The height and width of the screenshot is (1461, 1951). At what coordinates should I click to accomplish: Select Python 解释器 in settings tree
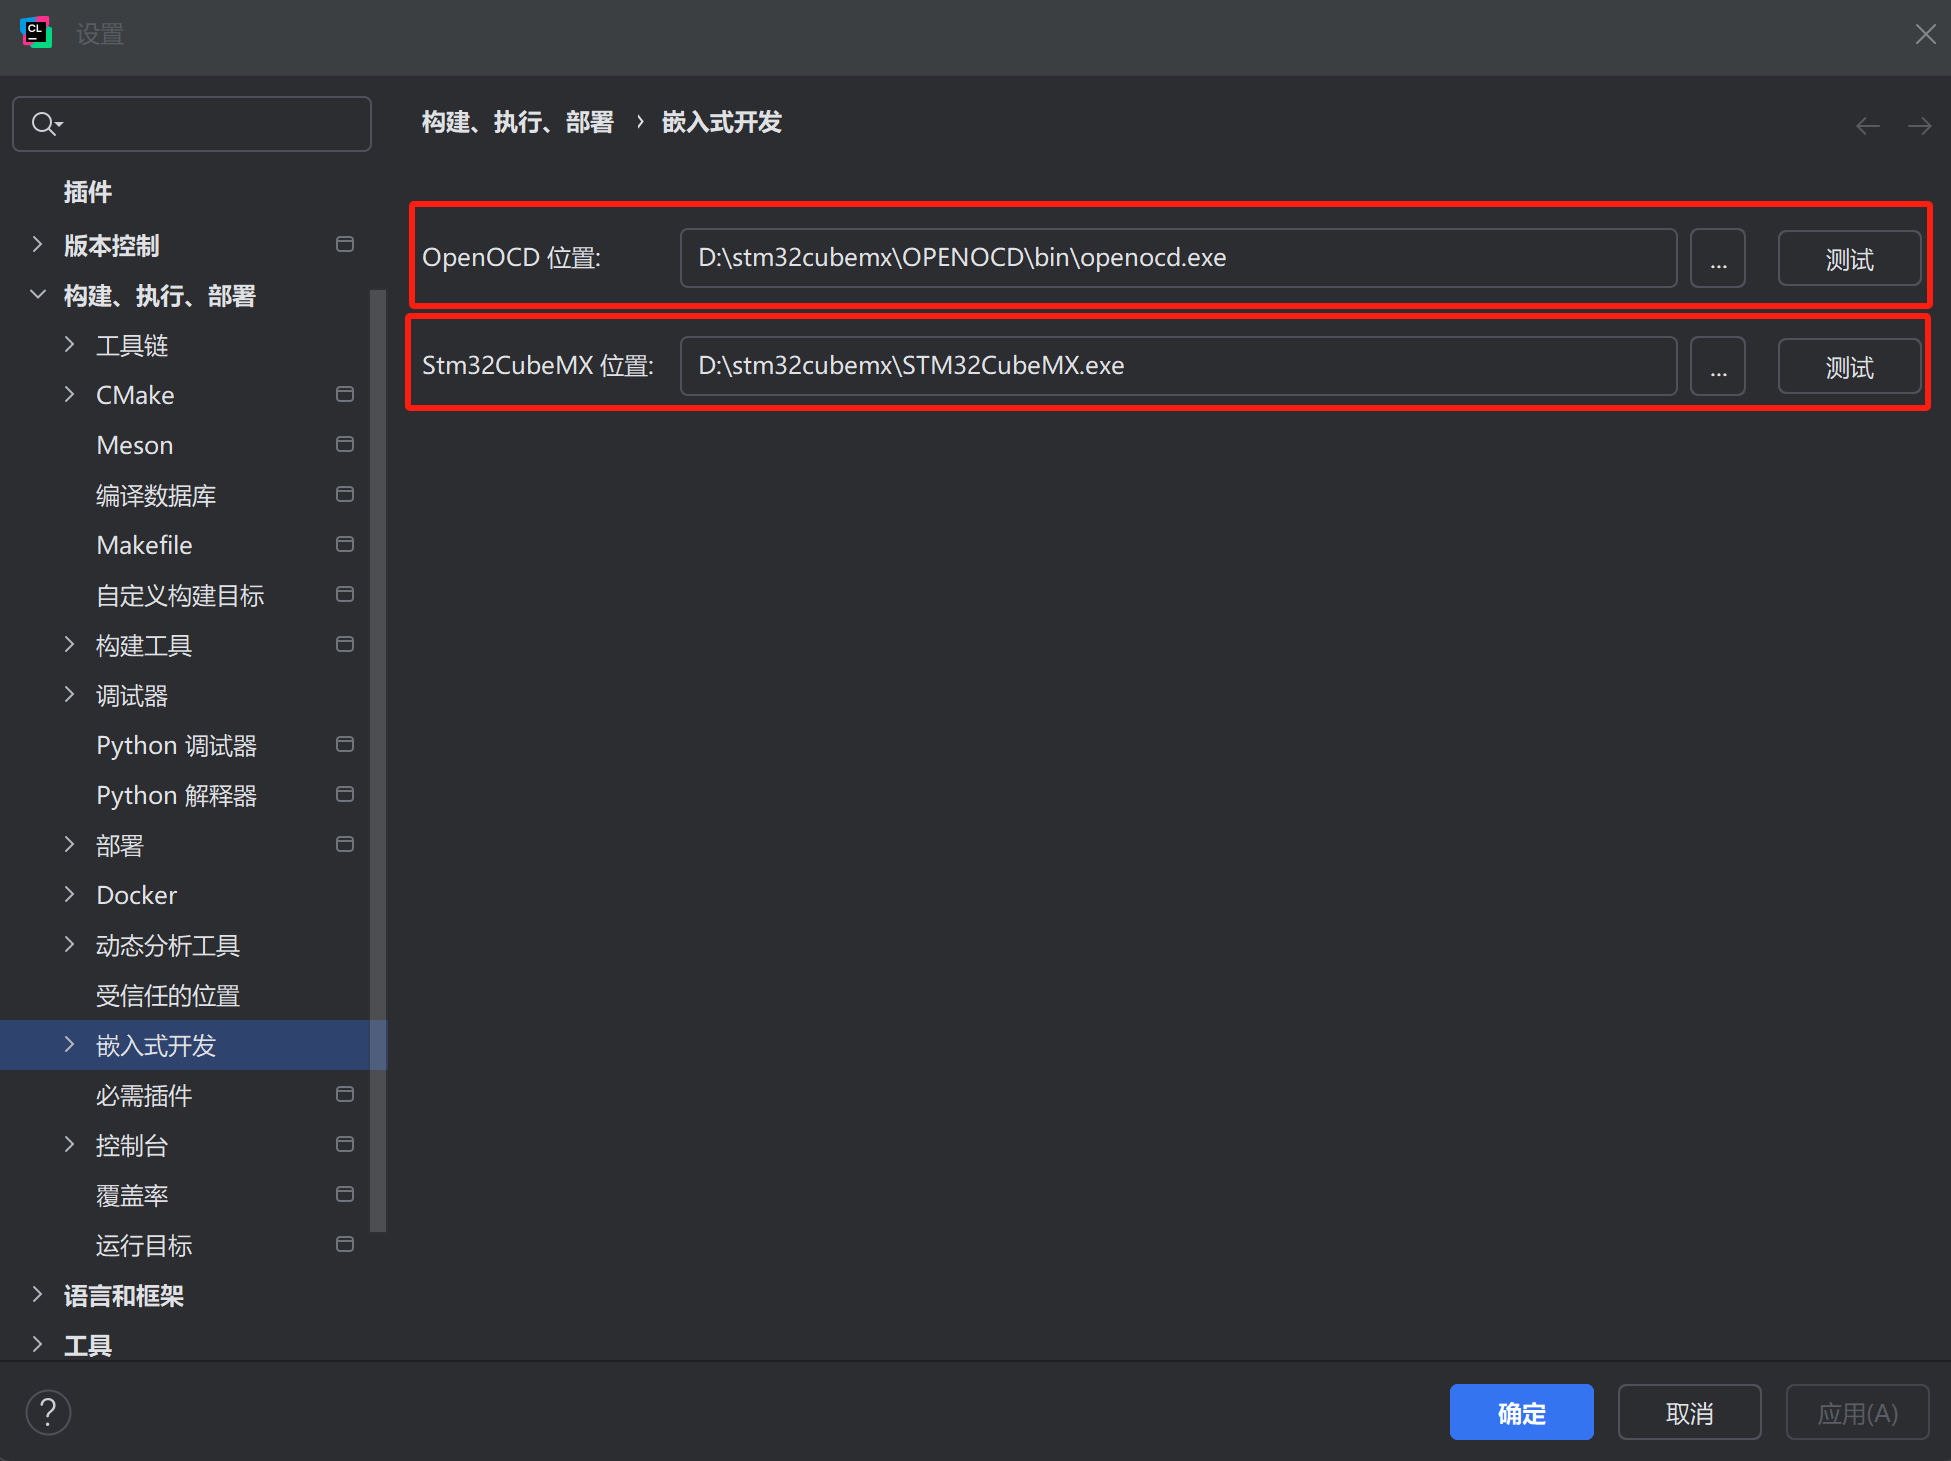(x=176, y=795)
